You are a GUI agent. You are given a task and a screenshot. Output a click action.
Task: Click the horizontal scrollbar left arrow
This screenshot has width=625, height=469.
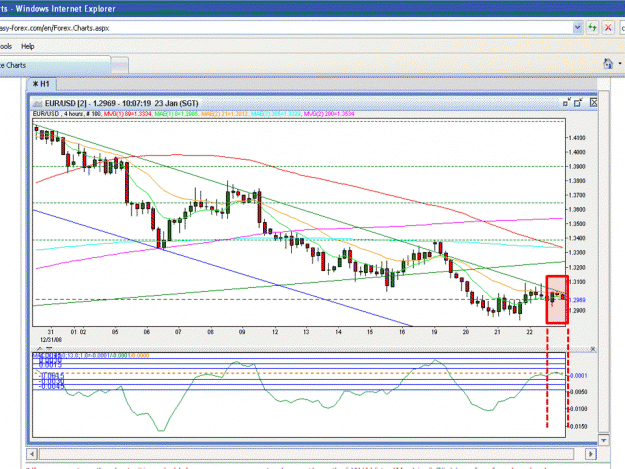32,454
